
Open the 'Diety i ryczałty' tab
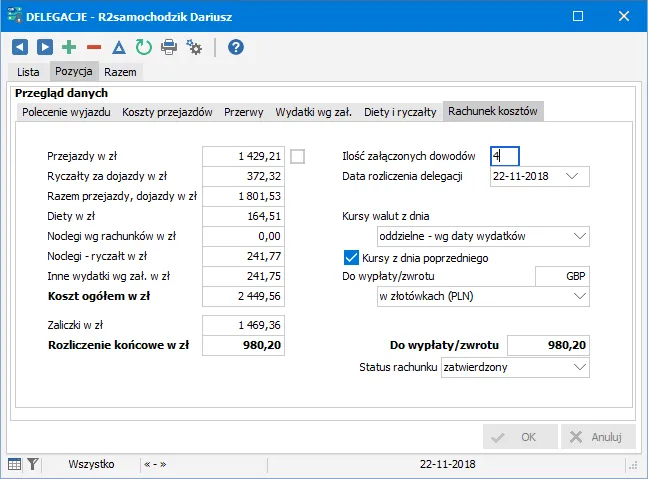(x=400, y=112)
